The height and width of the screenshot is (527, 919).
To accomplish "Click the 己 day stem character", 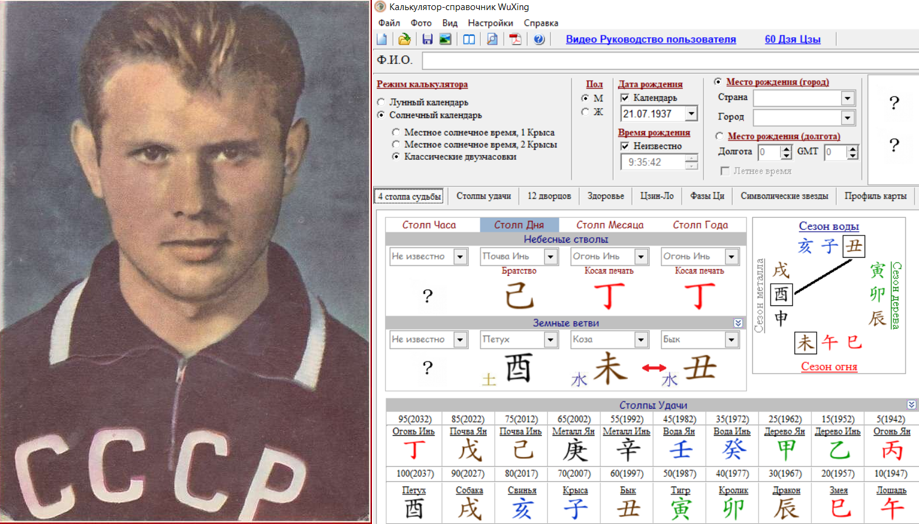I will pos(519,295).
